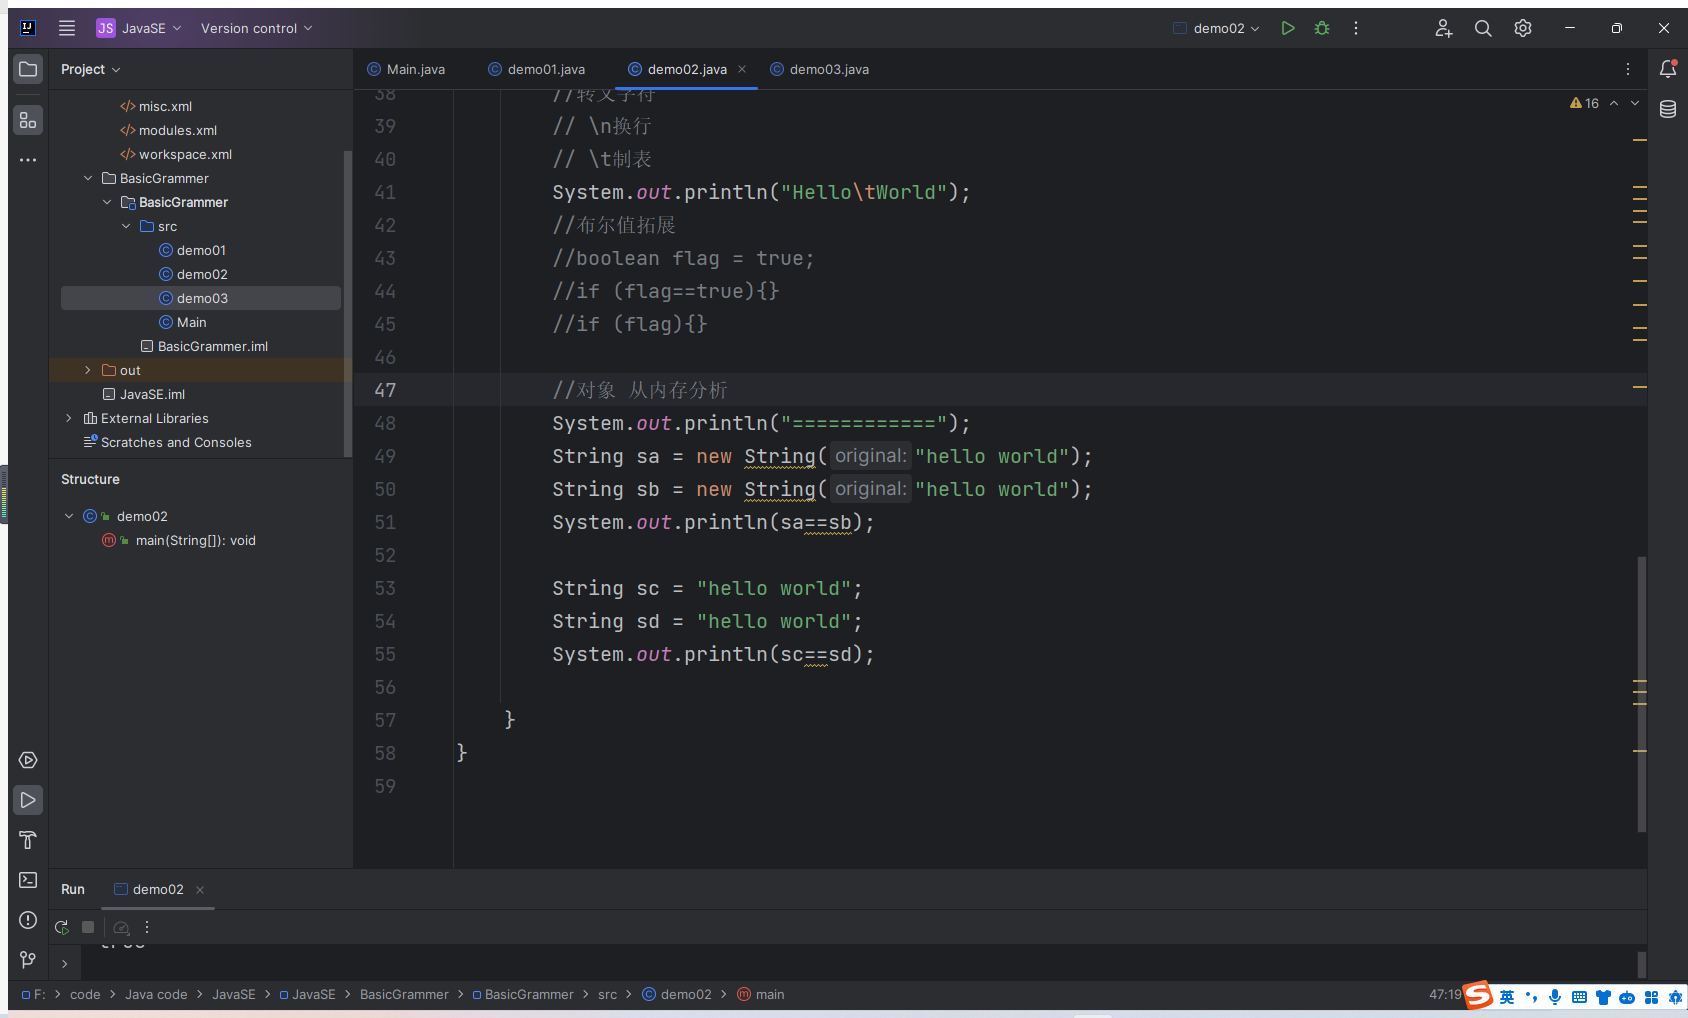Open more tool windows ellipsis in sidebar
This screenshot has width=1688, height=1018.
(x=28, y=160)
